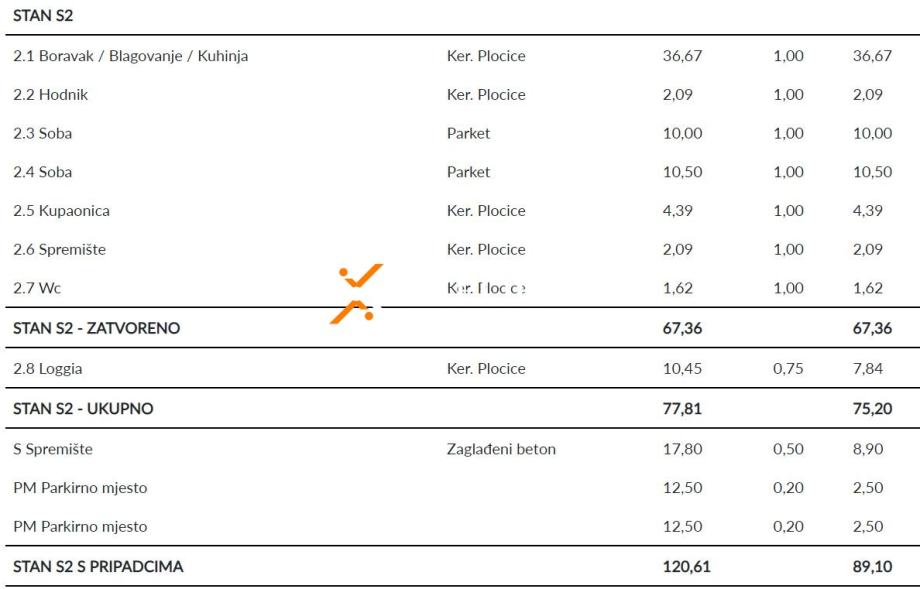This screenshot has height=589, width=920.
Task: Select the "2.1 Boravak / Blagovanje / Kuhinja" label
Action: click(x=130, y=56)
